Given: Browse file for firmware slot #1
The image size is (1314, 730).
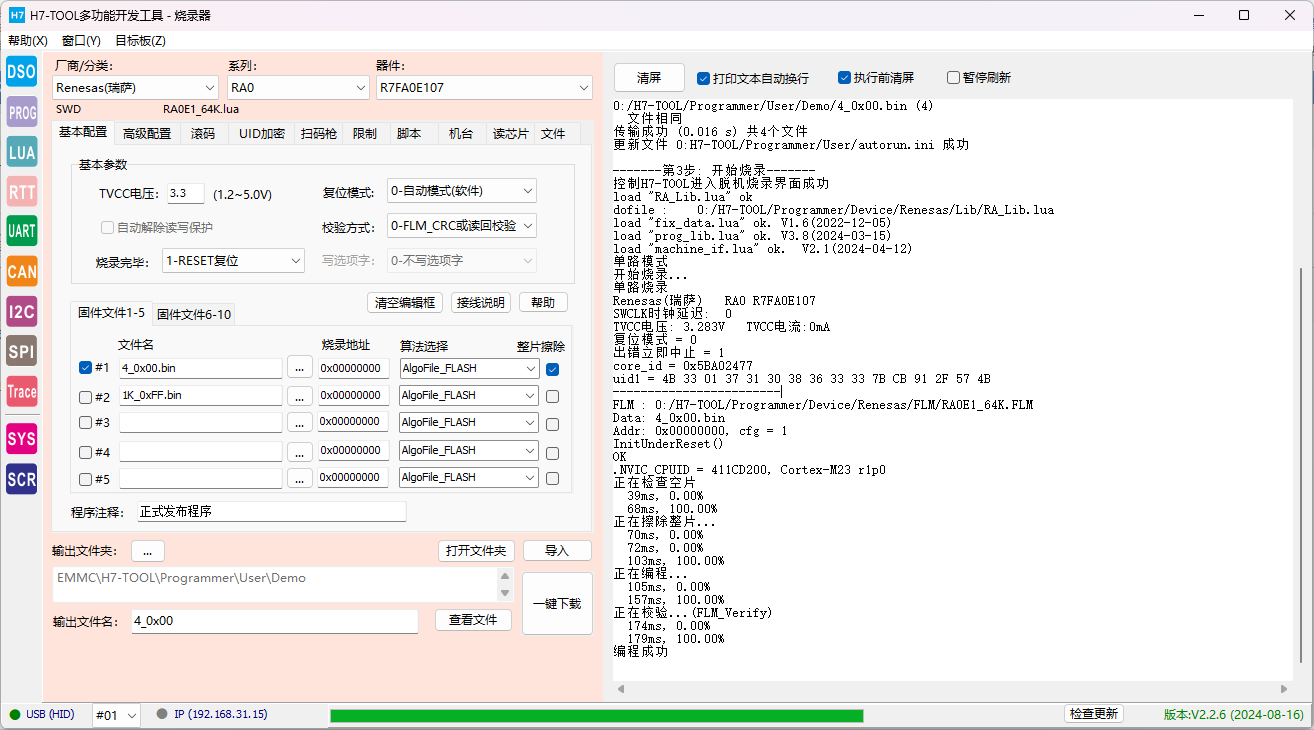Looking at the screenshot, I should [x=300, y=368].
